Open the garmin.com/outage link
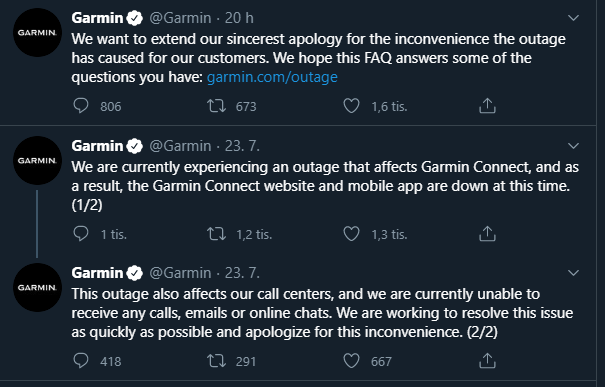 (x=272, y=77)
